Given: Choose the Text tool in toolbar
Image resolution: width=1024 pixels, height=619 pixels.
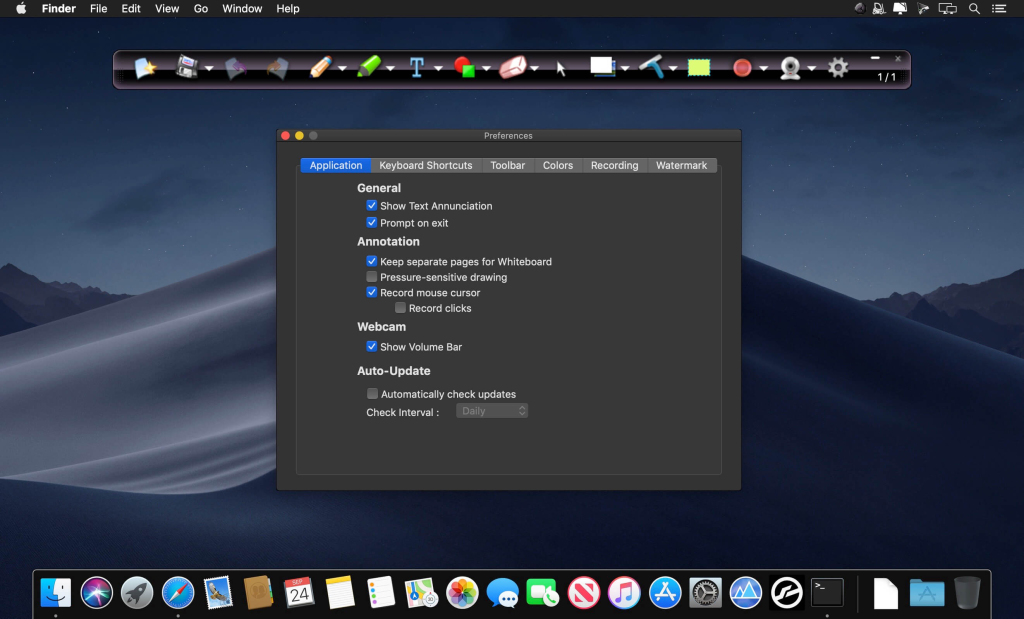Looking at the screenshot, I should click(416, 68).
